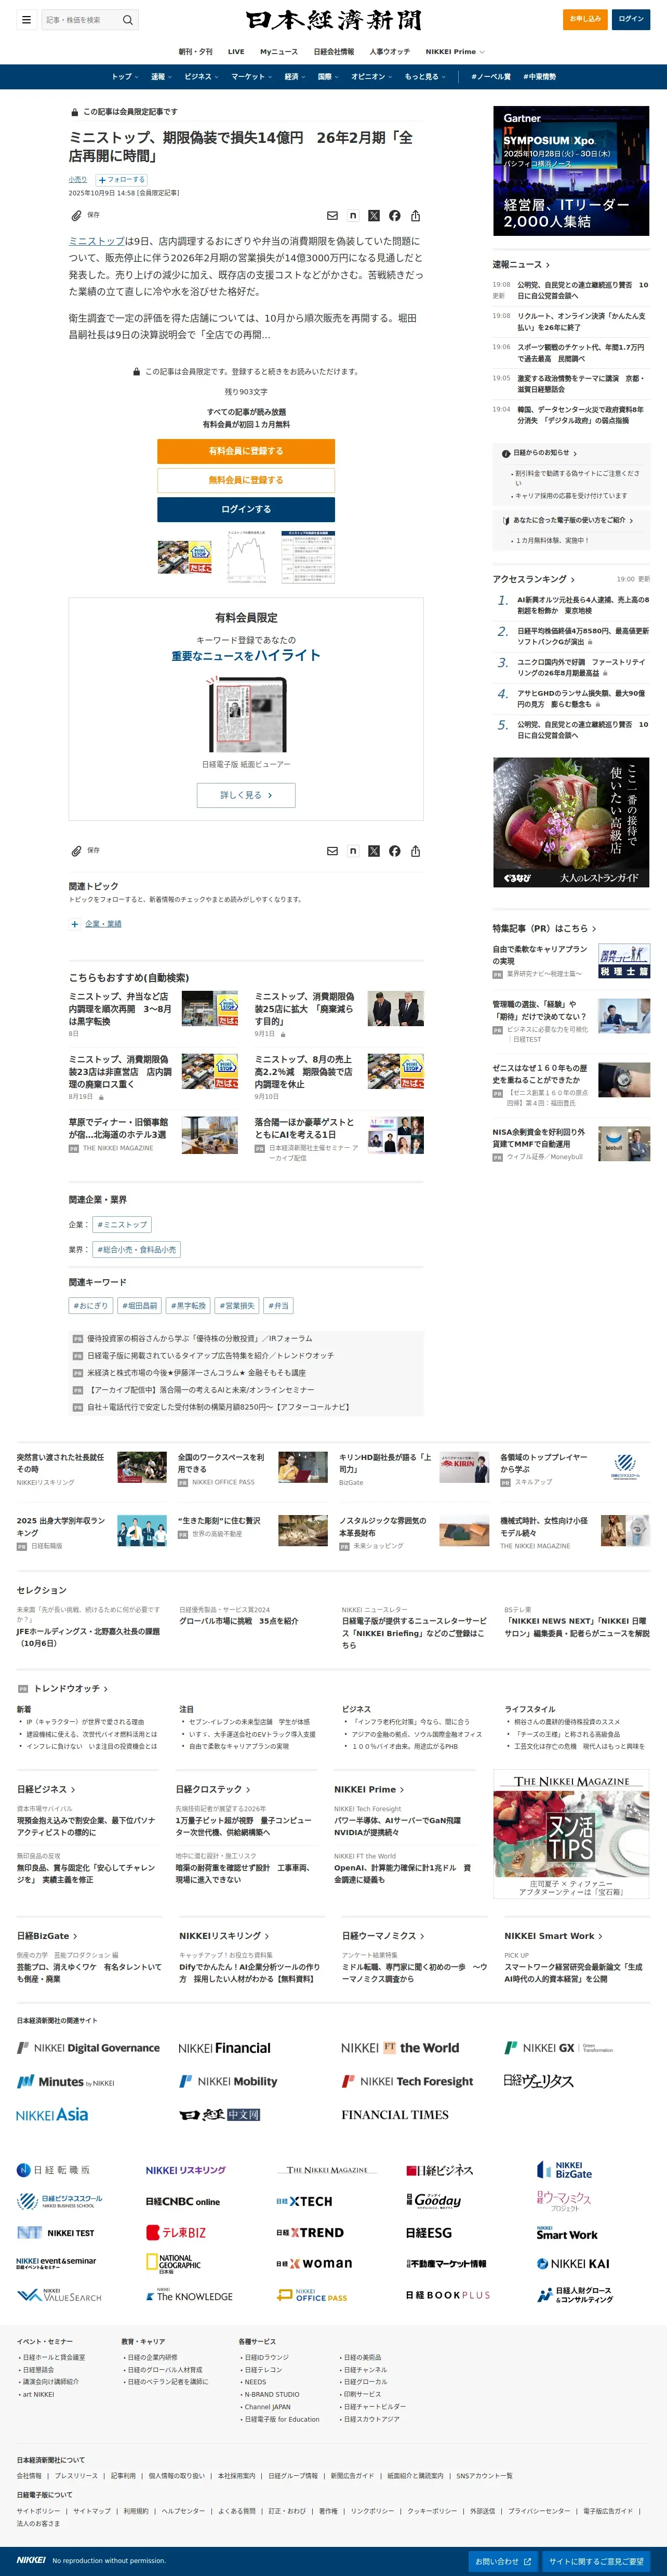Click bottom note share icon

[353, 851]
